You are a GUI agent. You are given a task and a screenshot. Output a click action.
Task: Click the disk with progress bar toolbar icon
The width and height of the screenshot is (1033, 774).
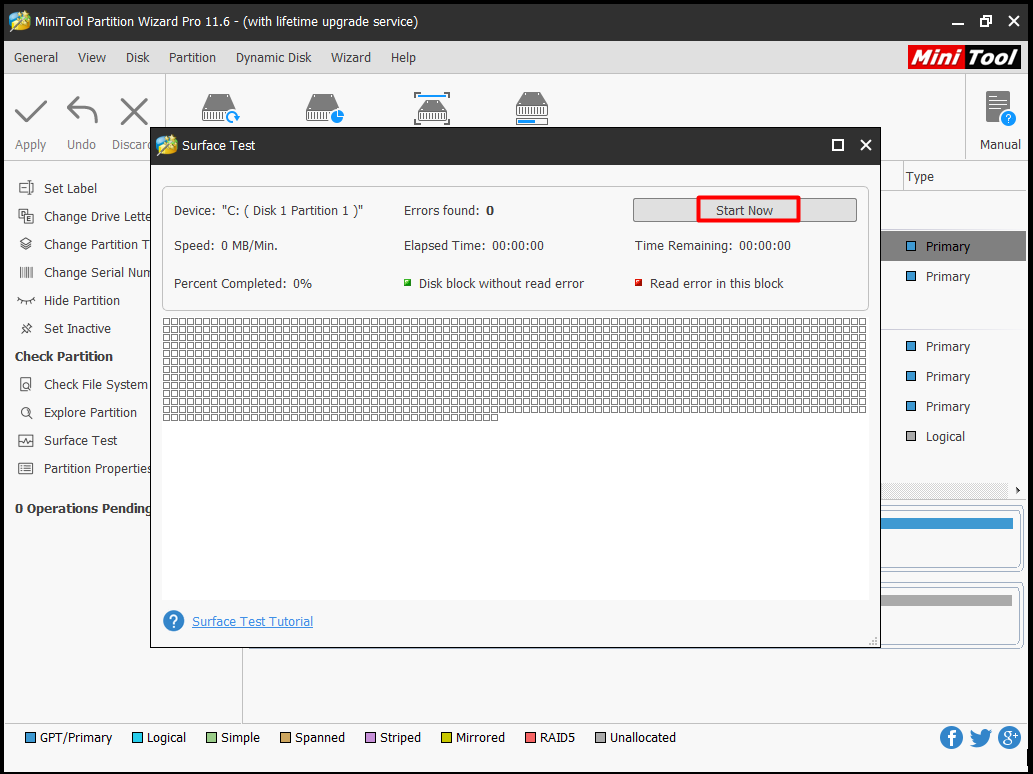click(532, 108)
